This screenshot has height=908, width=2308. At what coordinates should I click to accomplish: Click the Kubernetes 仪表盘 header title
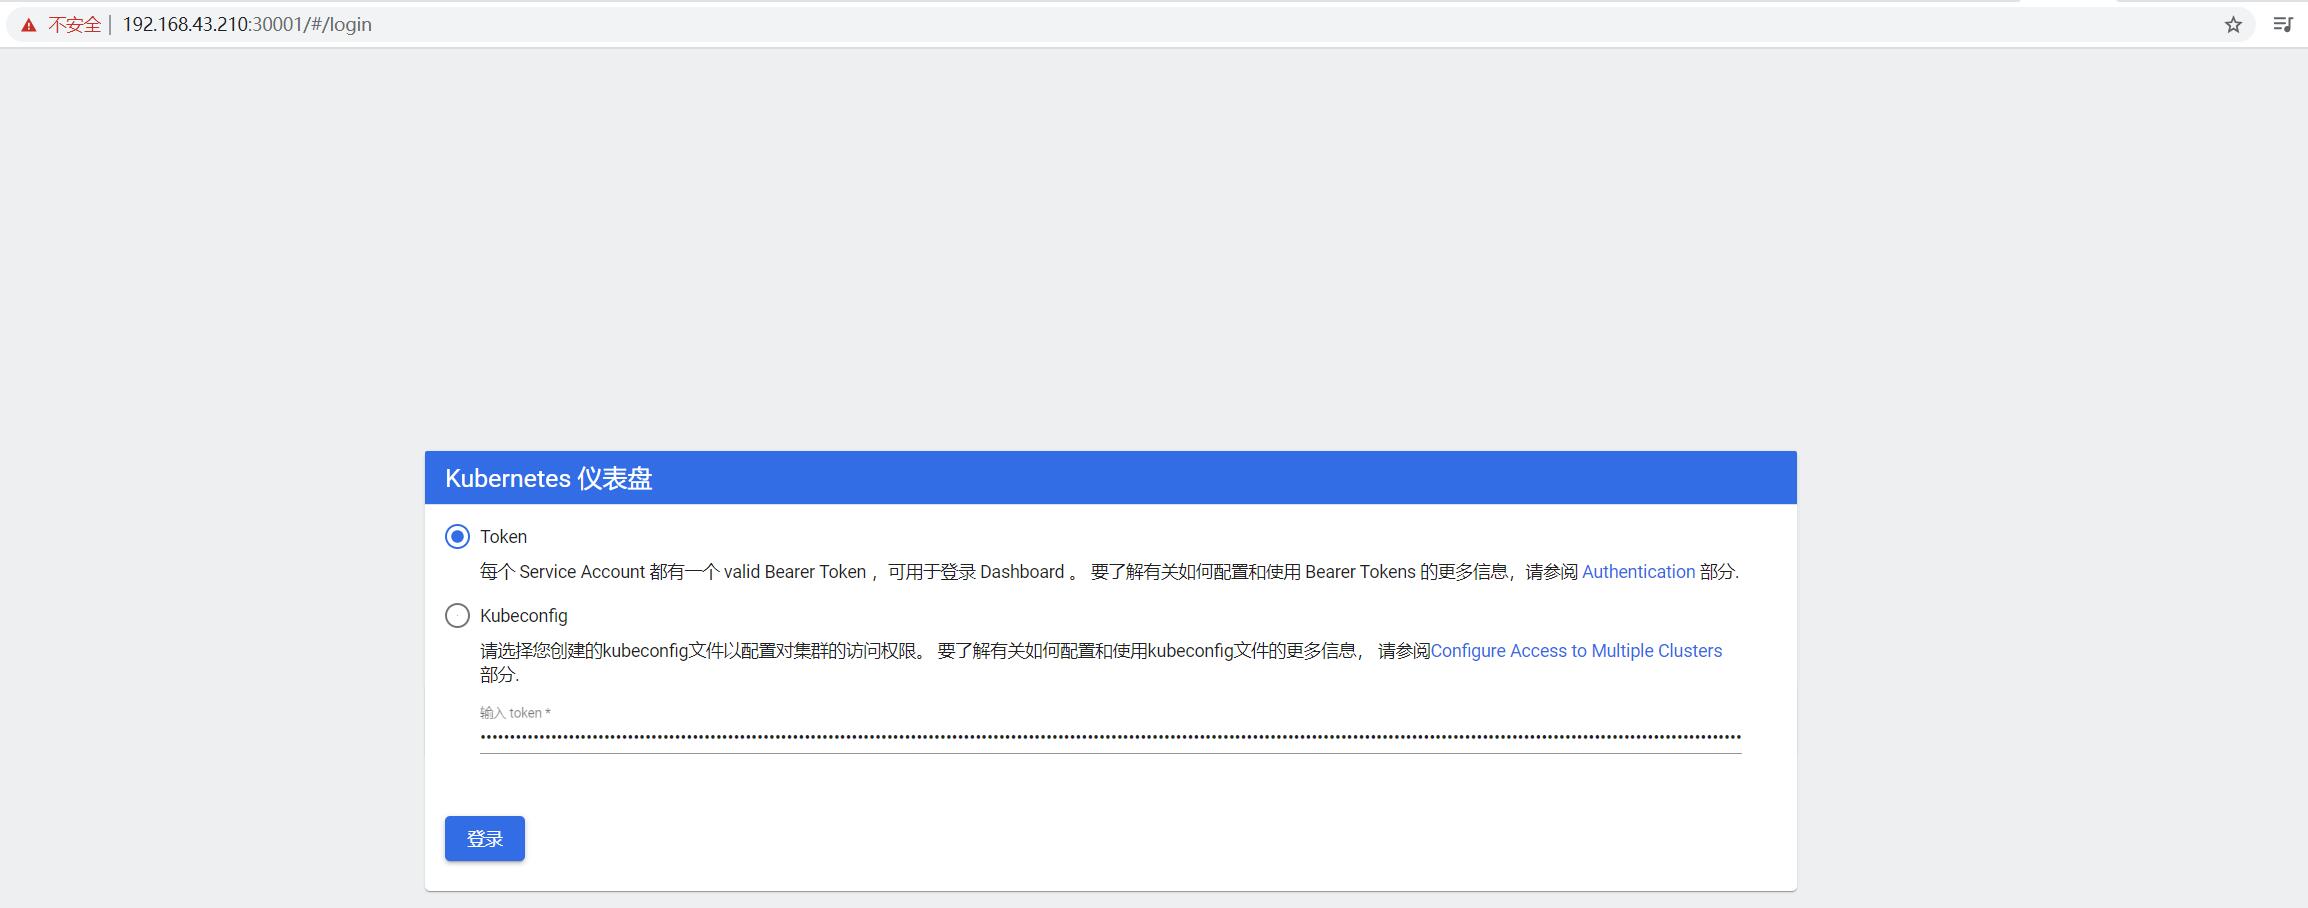point(548,479)
